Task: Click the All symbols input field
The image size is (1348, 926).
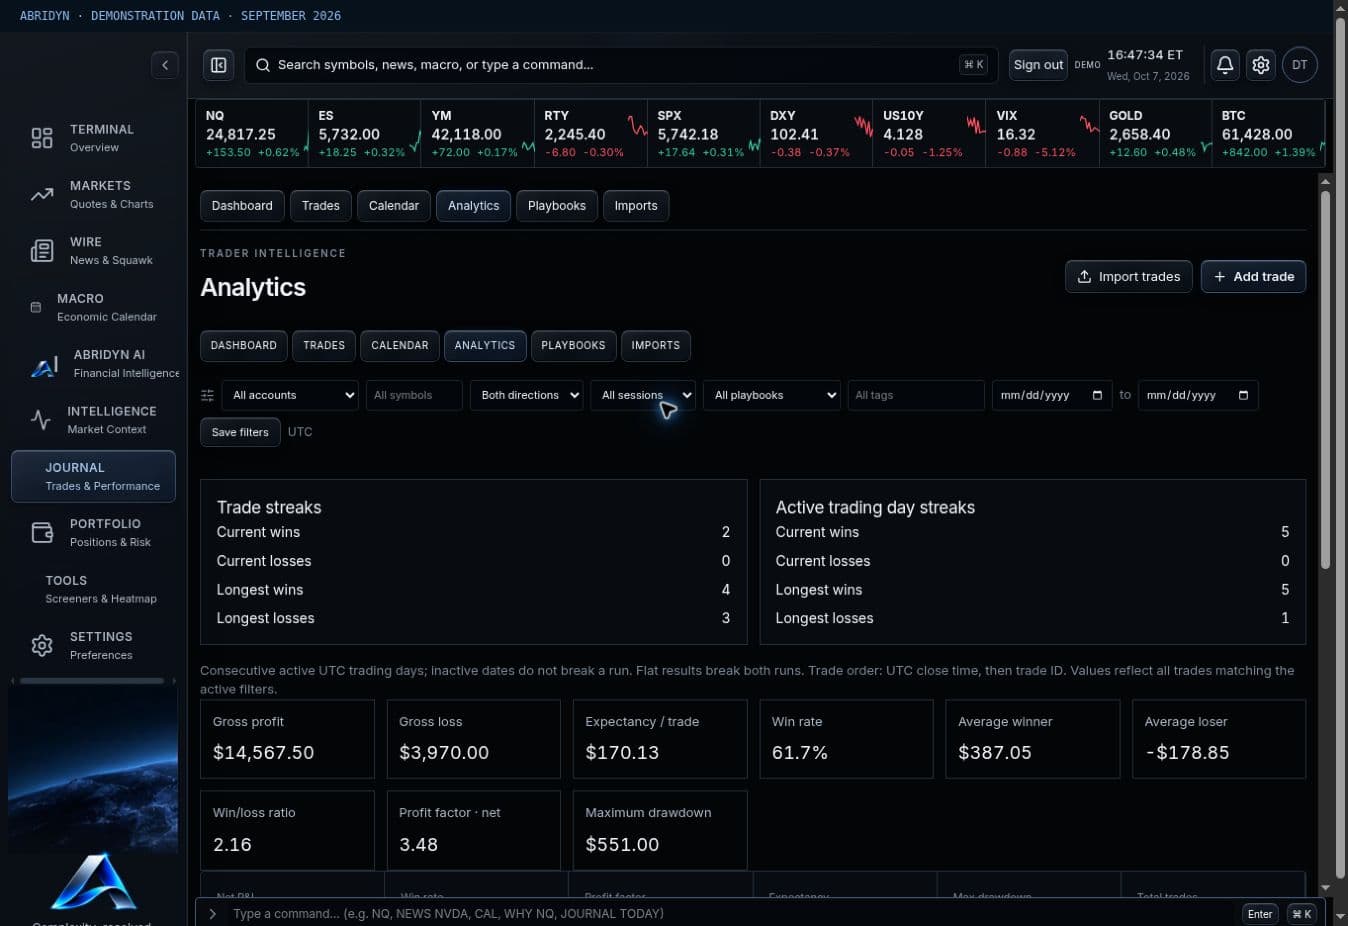Action: click(414, 396)
